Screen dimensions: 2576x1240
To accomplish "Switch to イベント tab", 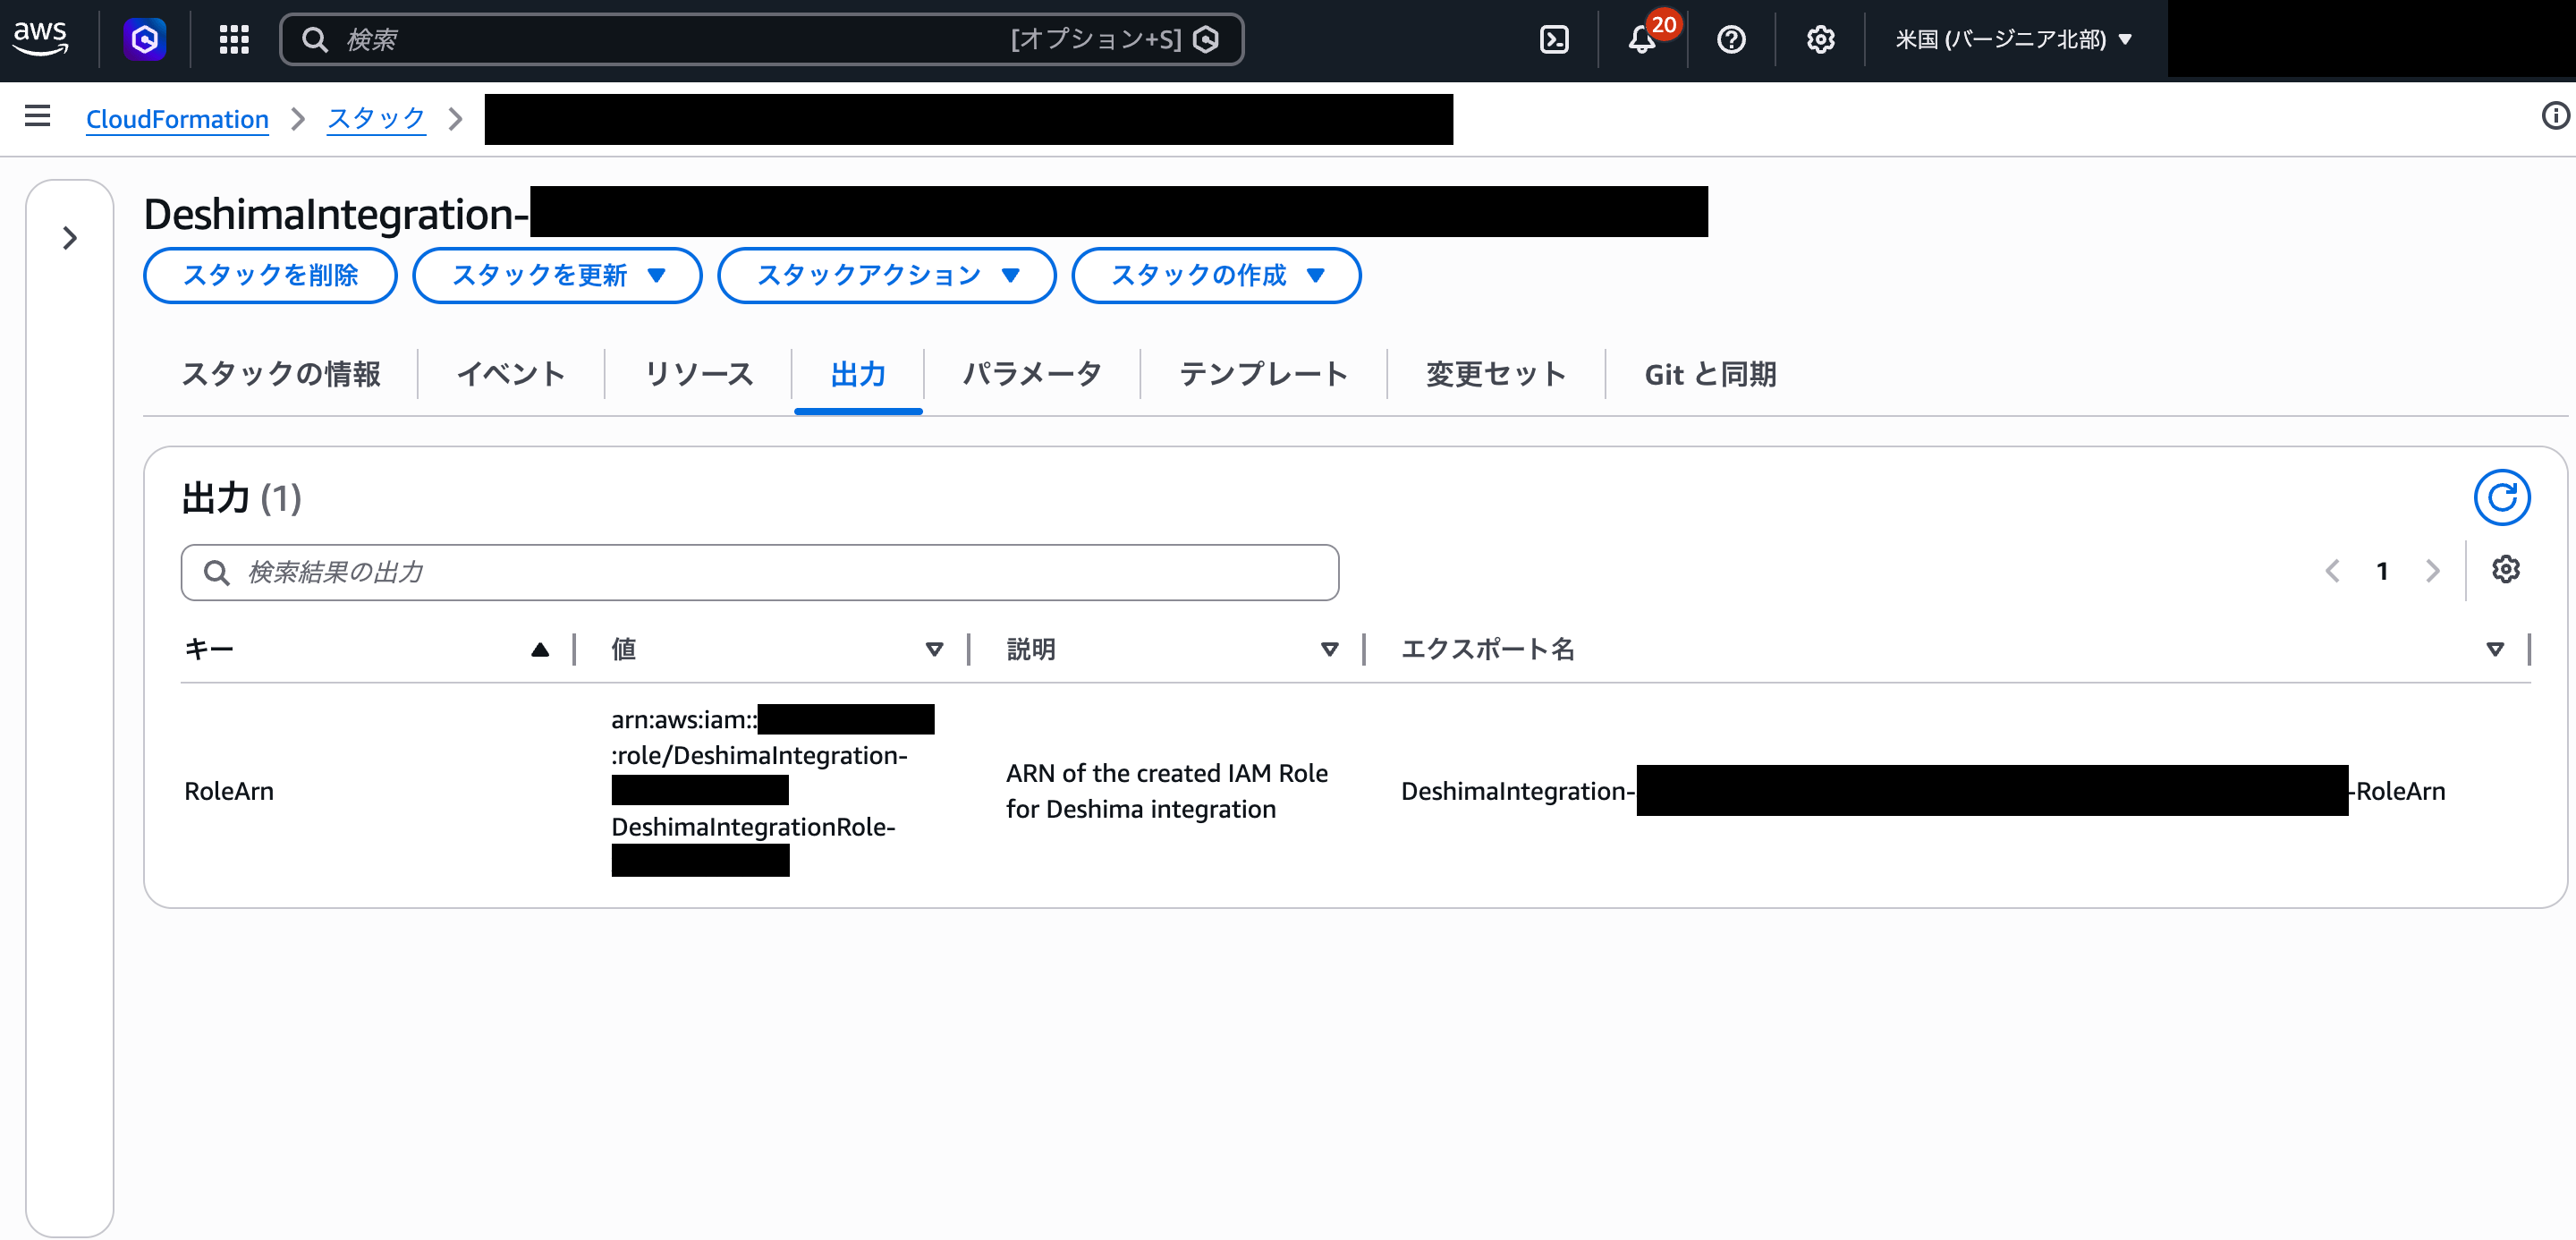I will click(511, 374).
